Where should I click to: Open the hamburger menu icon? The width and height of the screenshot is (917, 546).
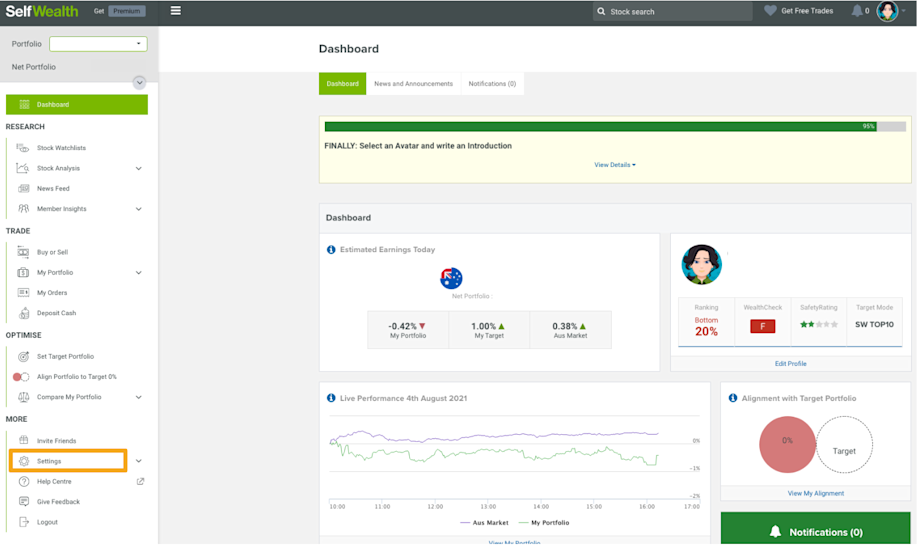[x=175, y=11]
